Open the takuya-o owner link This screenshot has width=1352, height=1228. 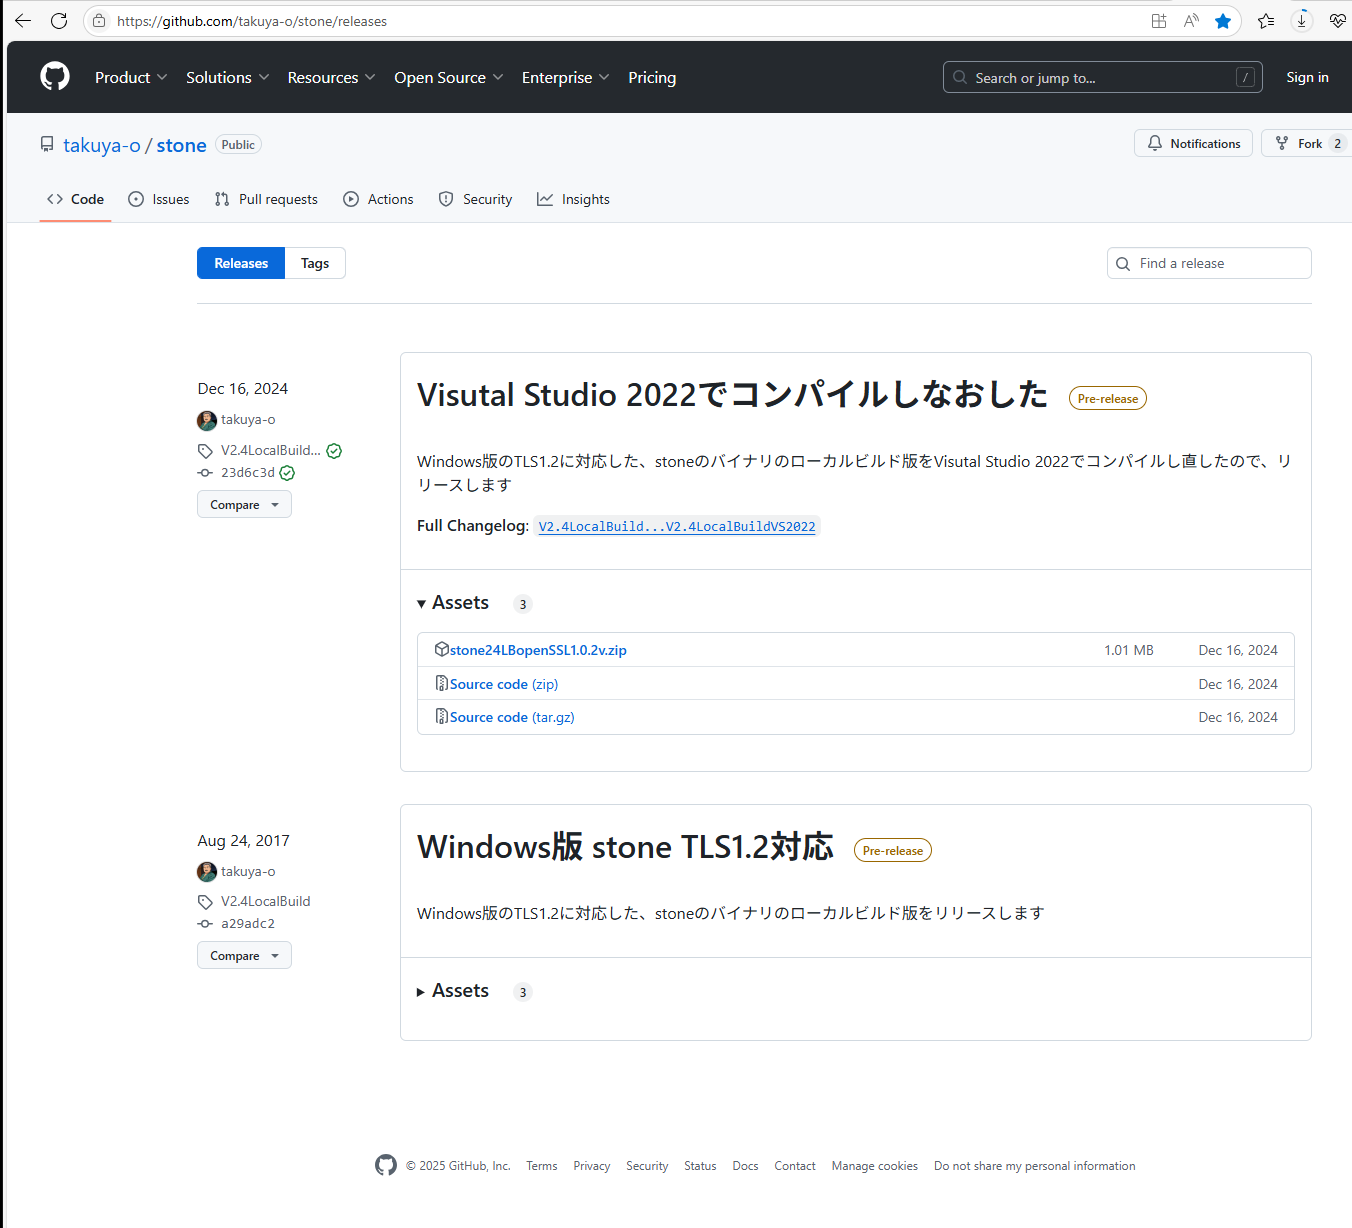pyautogui.click(x=102, y=145)
